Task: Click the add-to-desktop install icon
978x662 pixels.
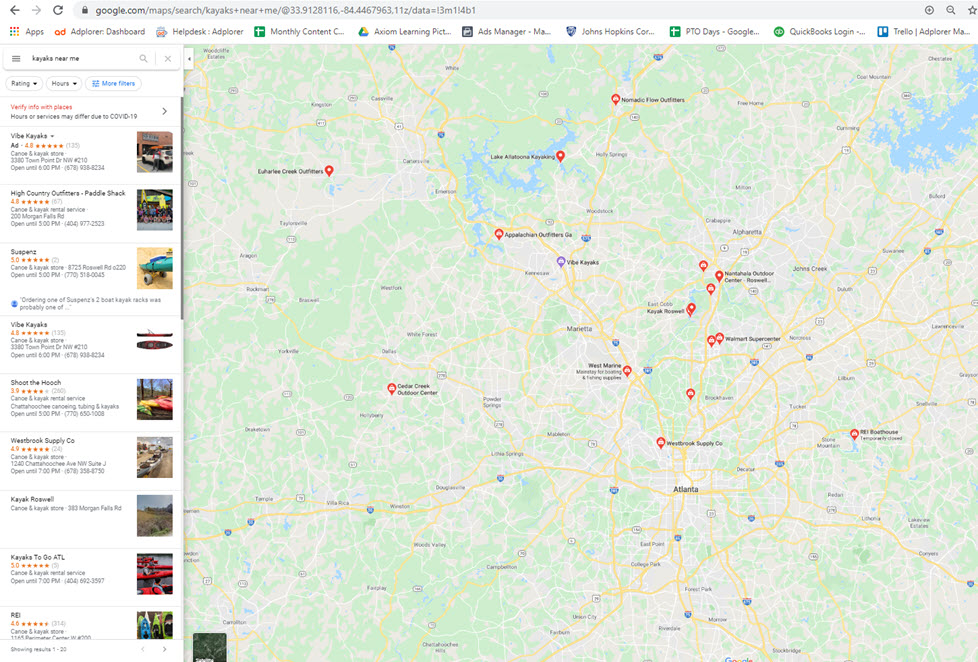Action: pos(929,10)
